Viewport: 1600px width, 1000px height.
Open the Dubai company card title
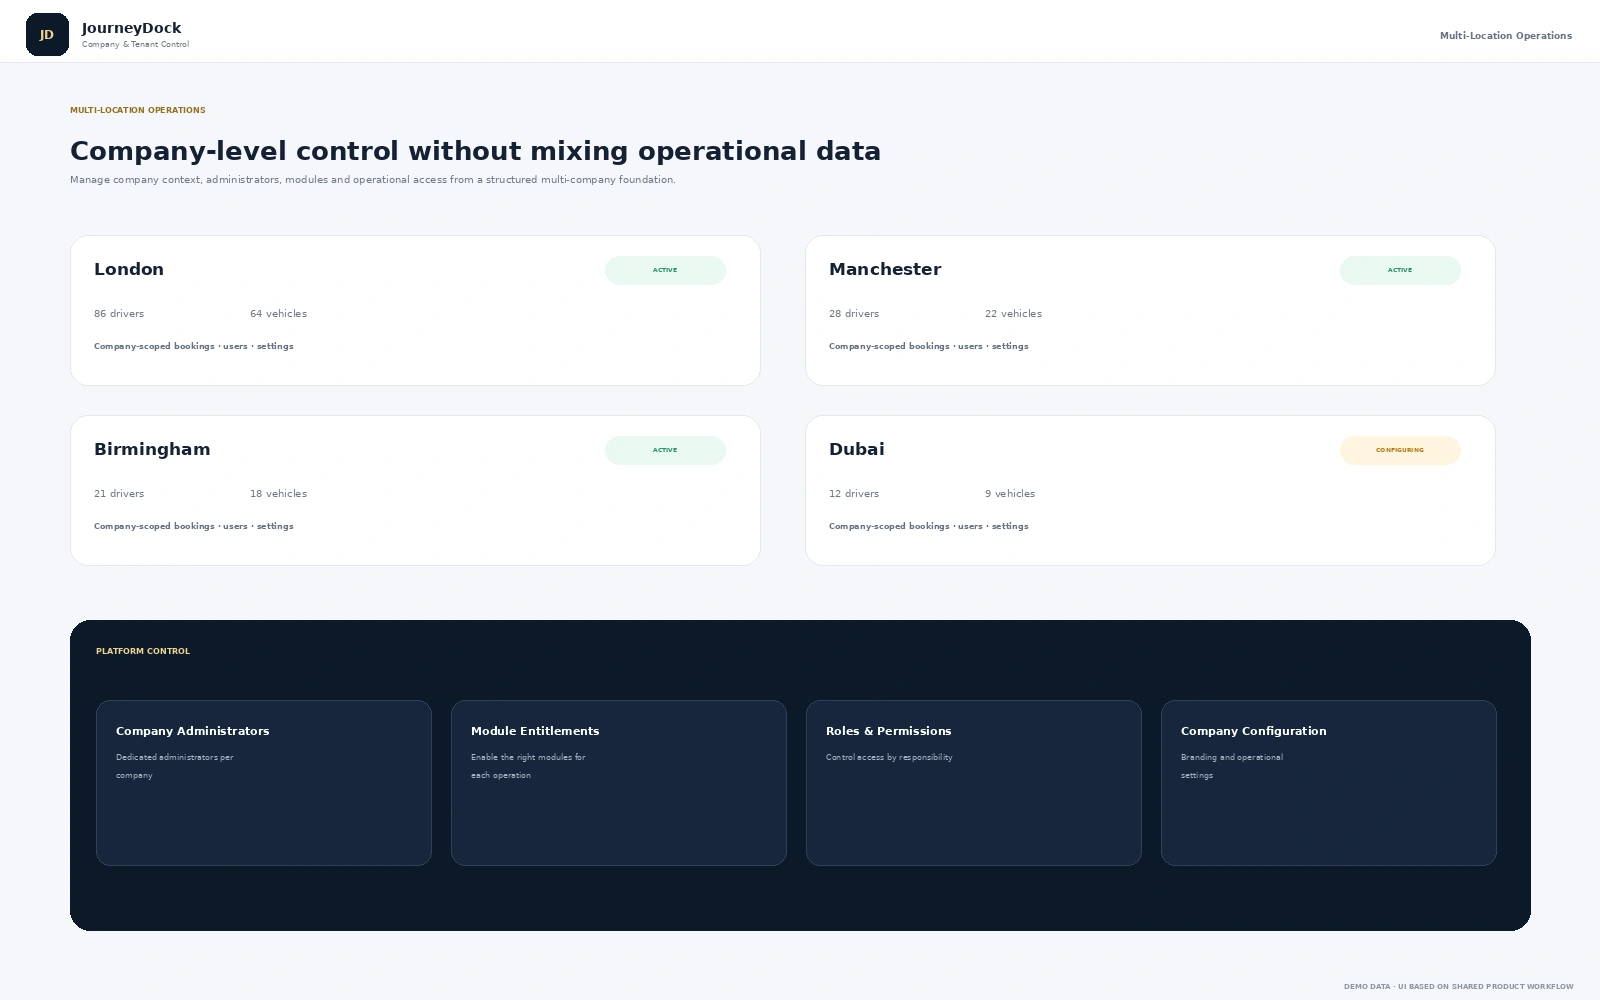(x=857, y=449)
